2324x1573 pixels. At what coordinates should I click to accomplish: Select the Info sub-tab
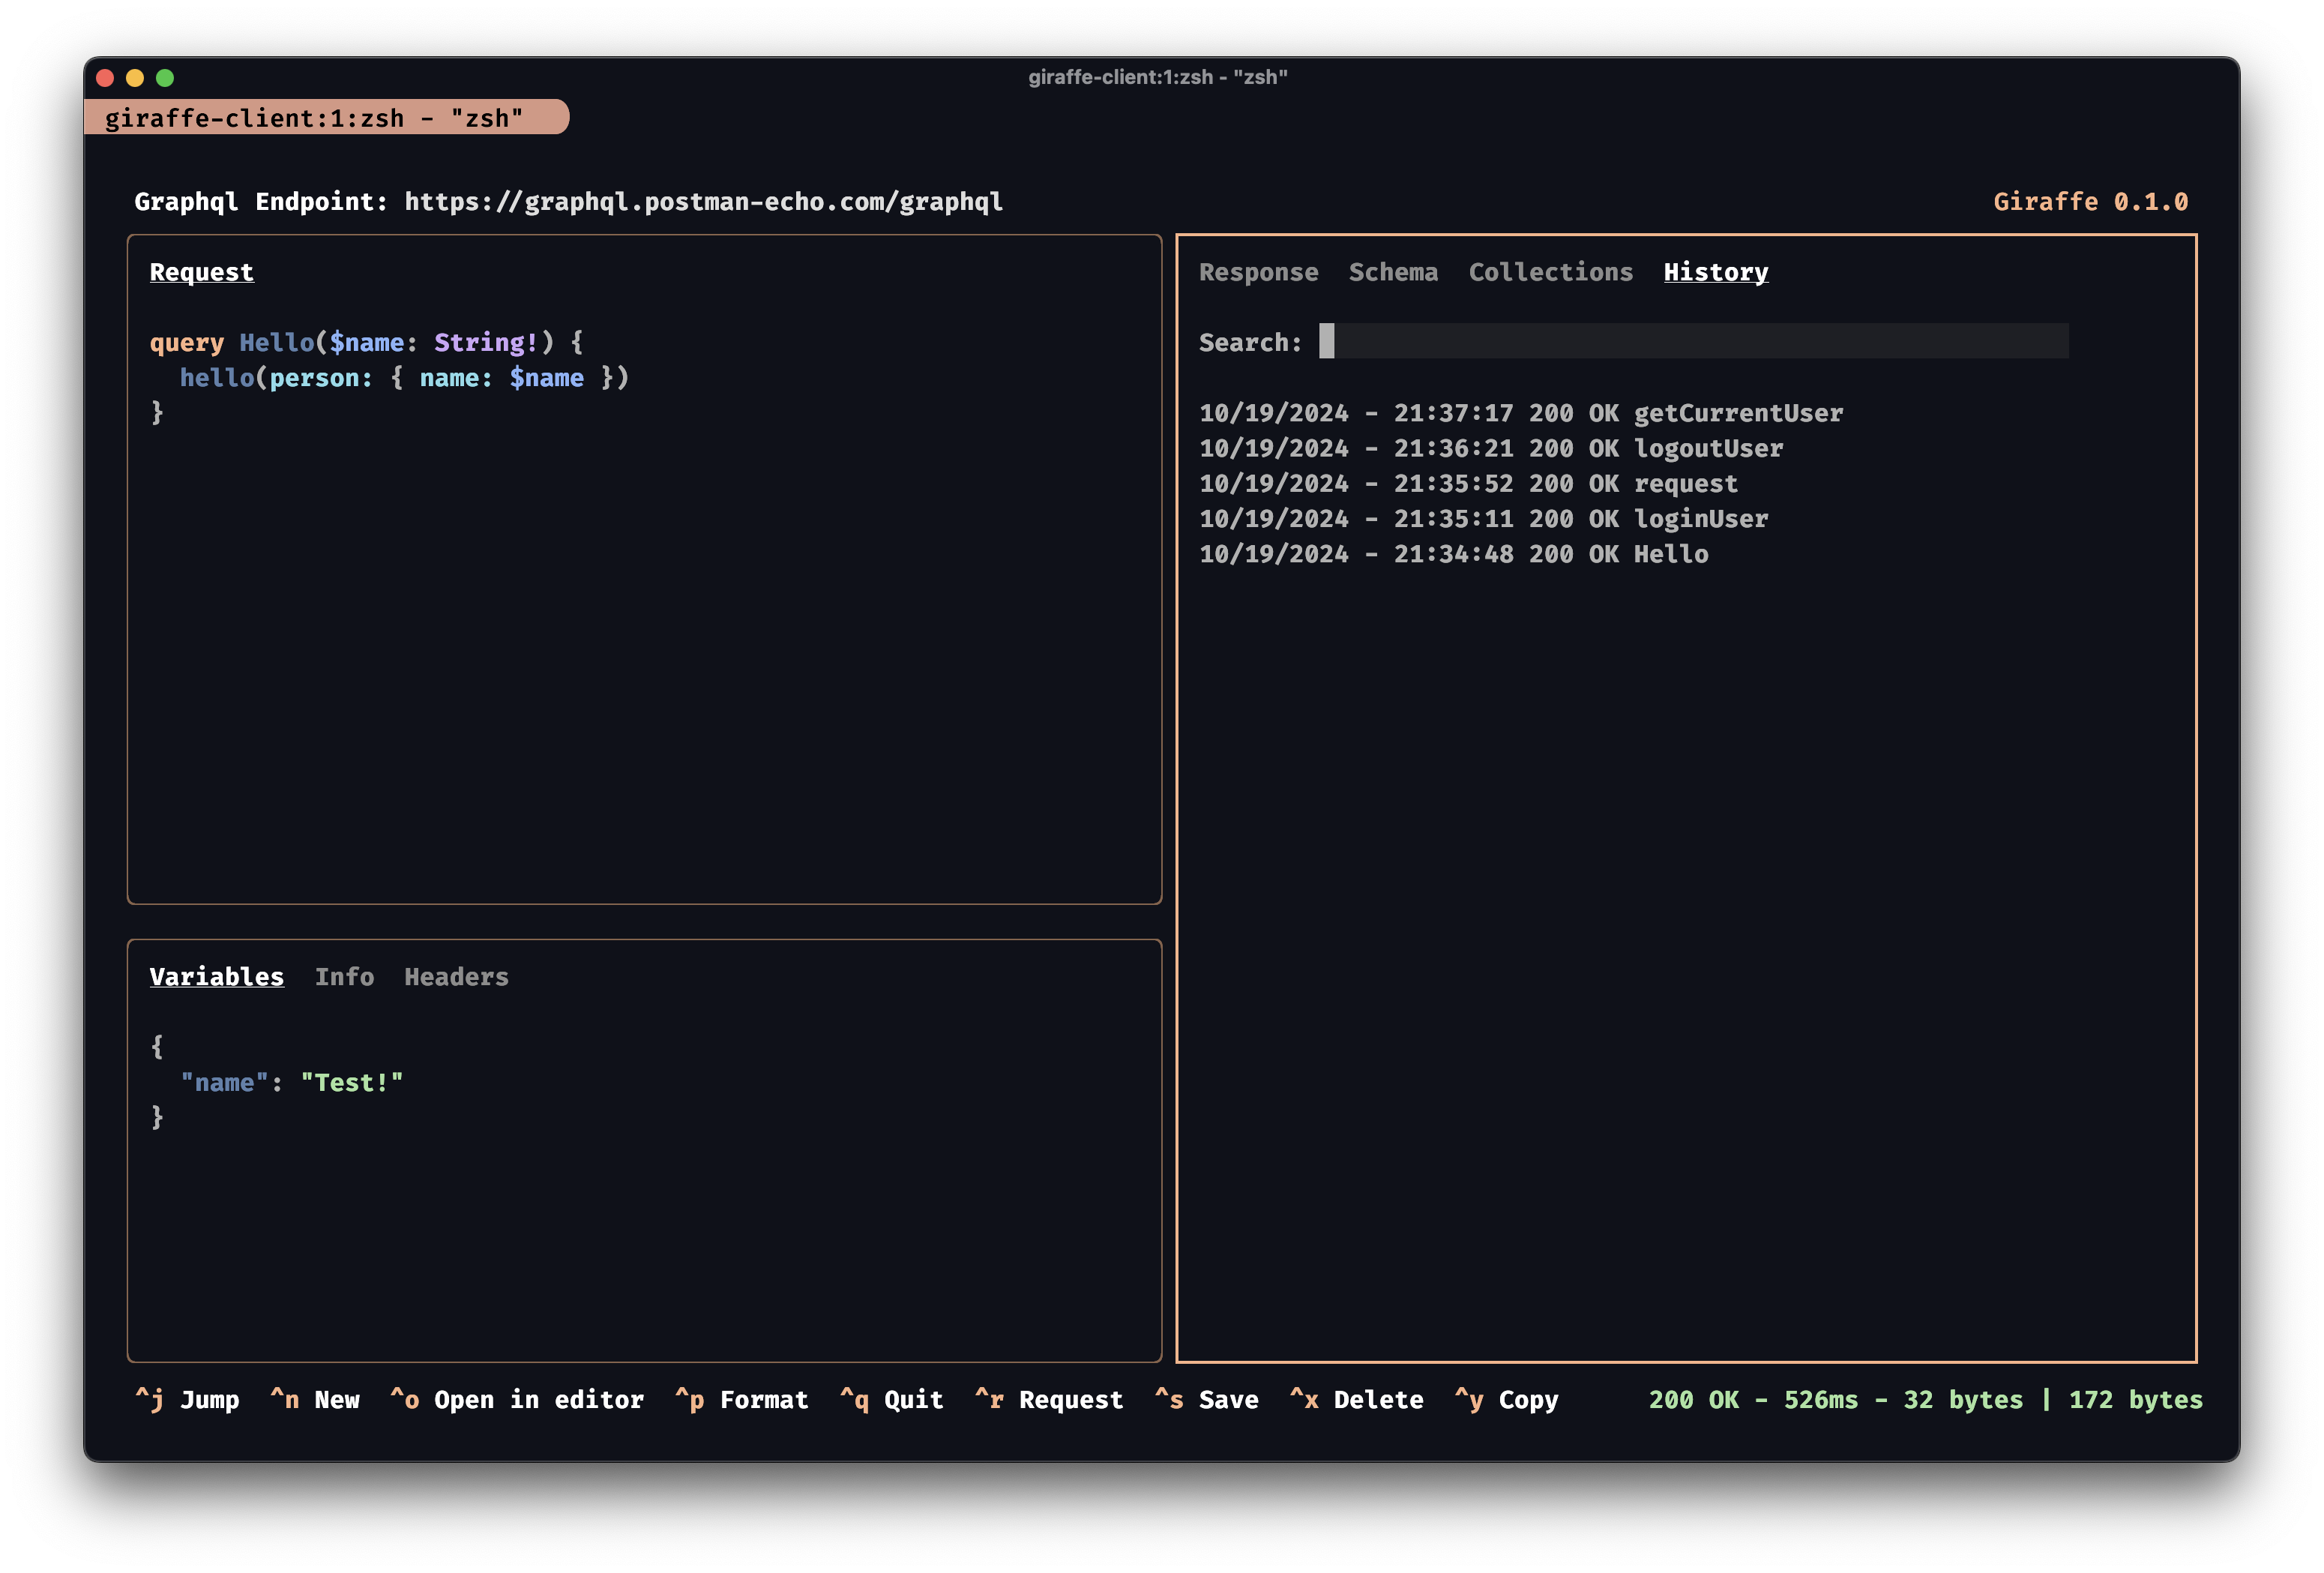pos(344,976)
